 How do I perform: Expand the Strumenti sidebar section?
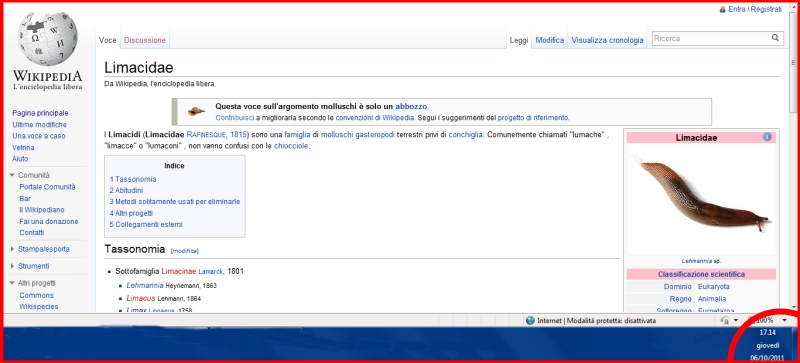point(12,266)
